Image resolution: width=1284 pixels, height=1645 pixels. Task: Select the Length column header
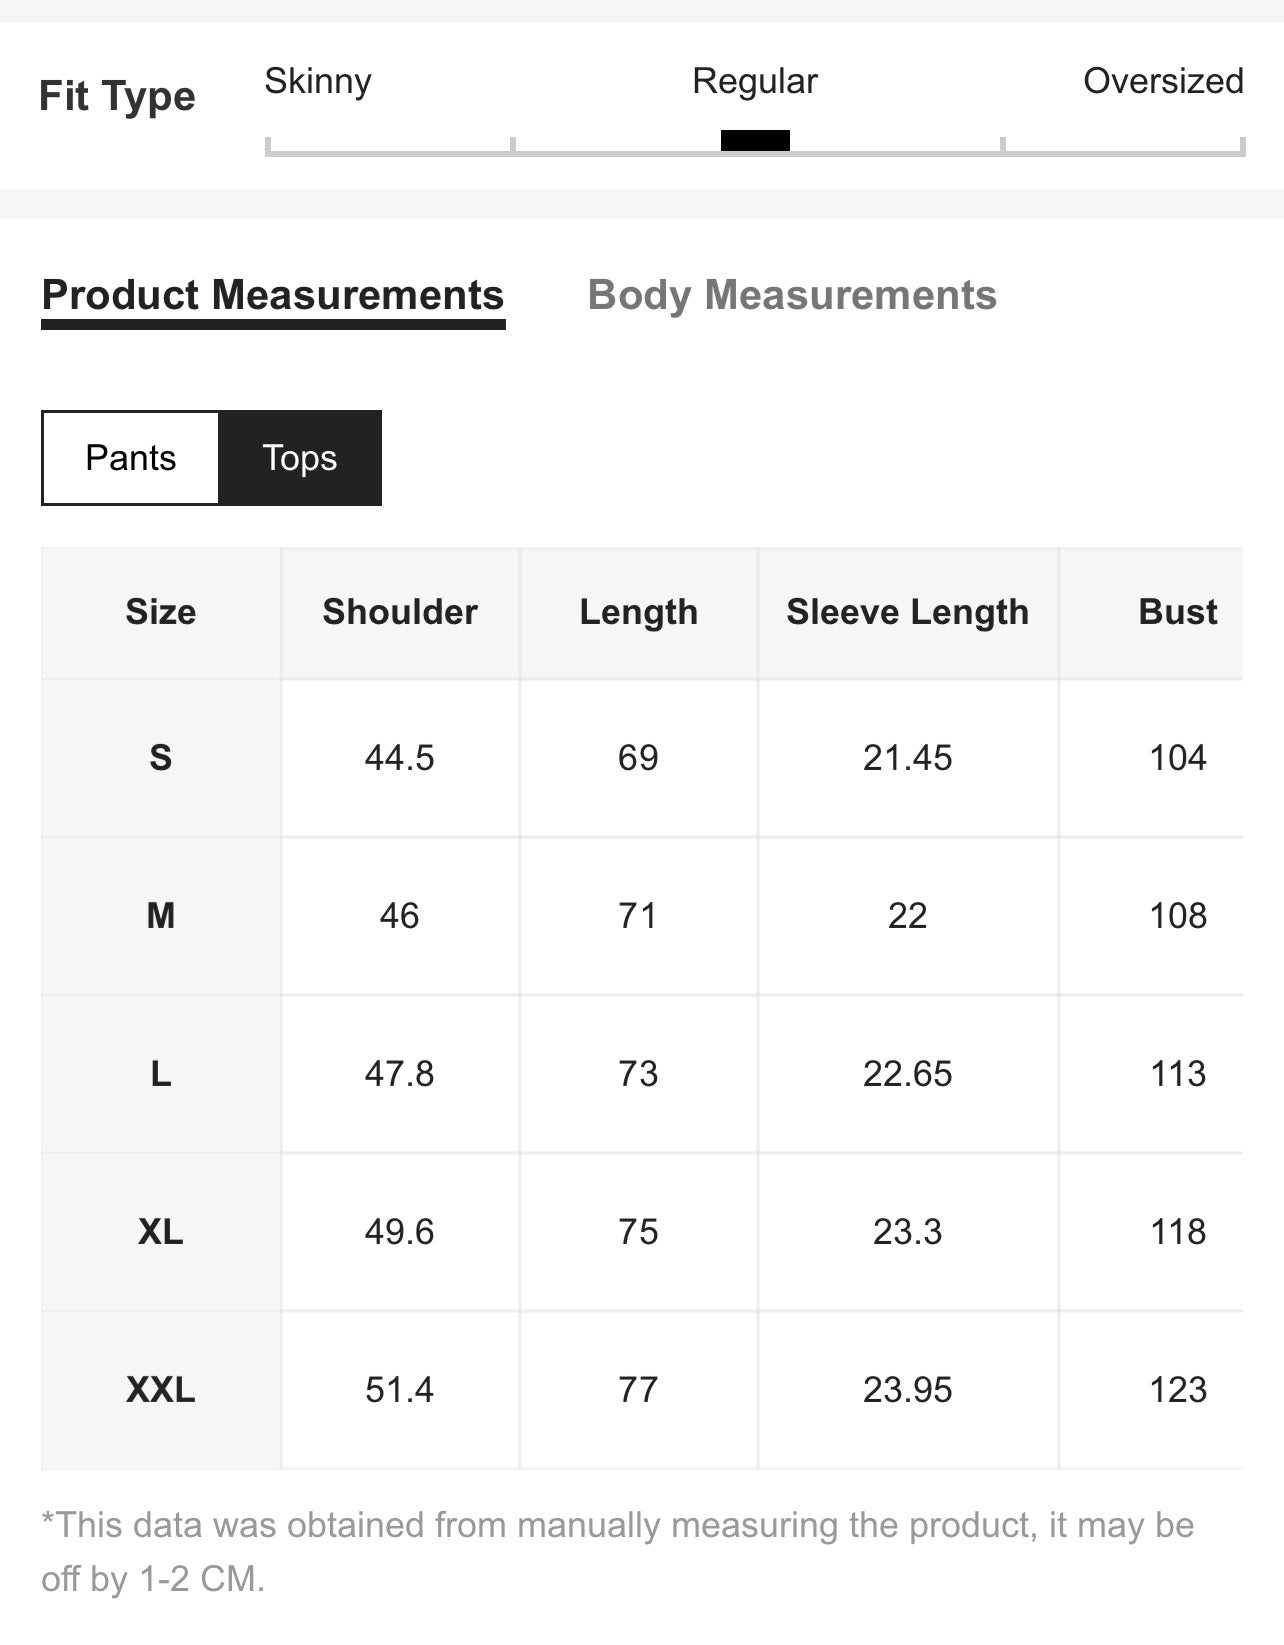pos(639,612)
